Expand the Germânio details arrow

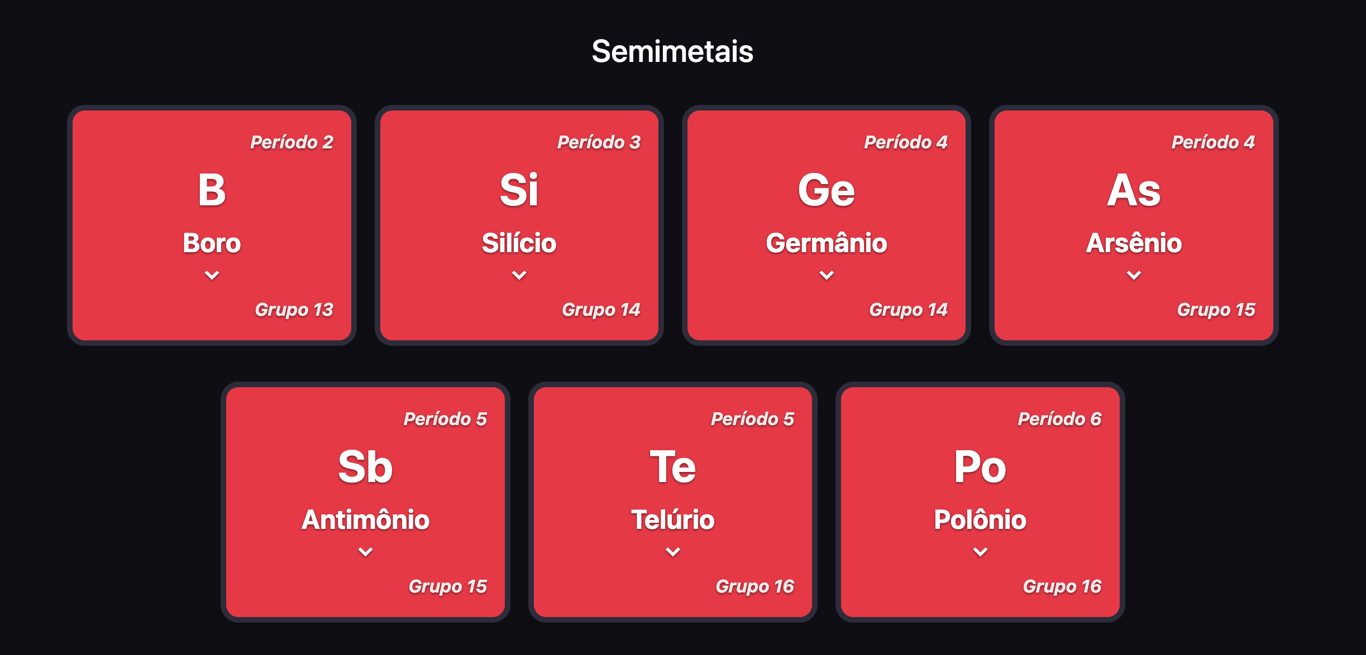click(825, 274)
